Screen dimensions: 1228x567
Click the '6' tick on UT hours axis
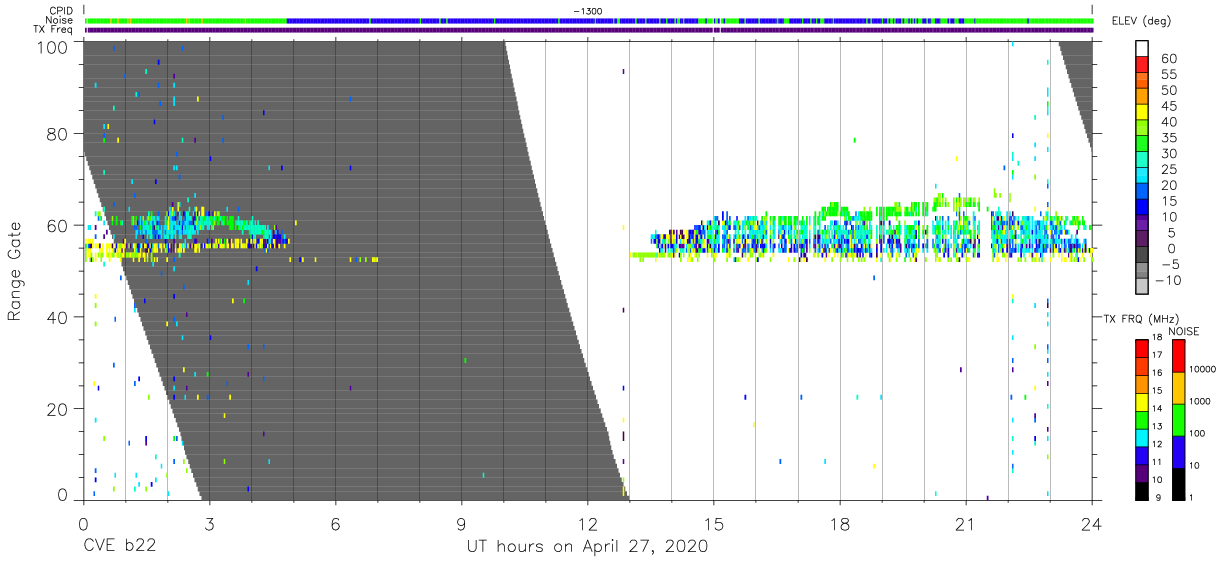tap(335, 524)
